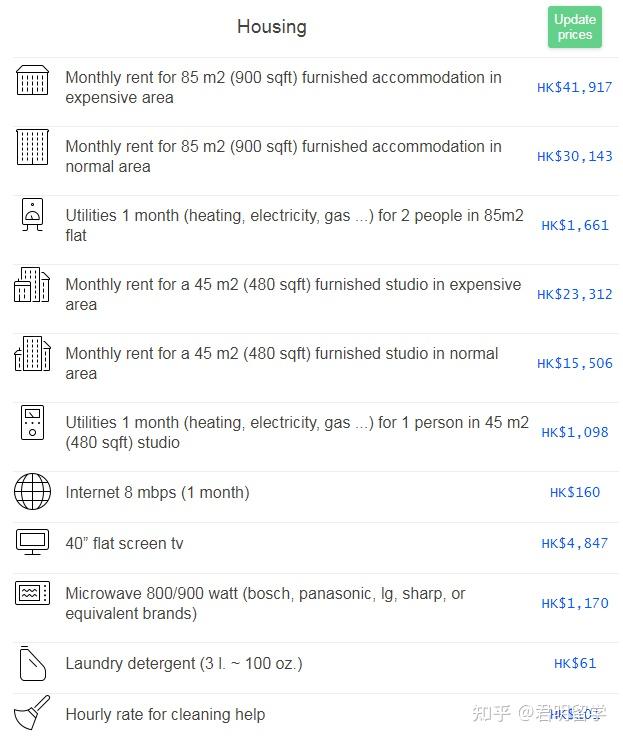Select the HK$1,661 utilities price
This screenshot has width=623, height=739.
coord(574,226)
